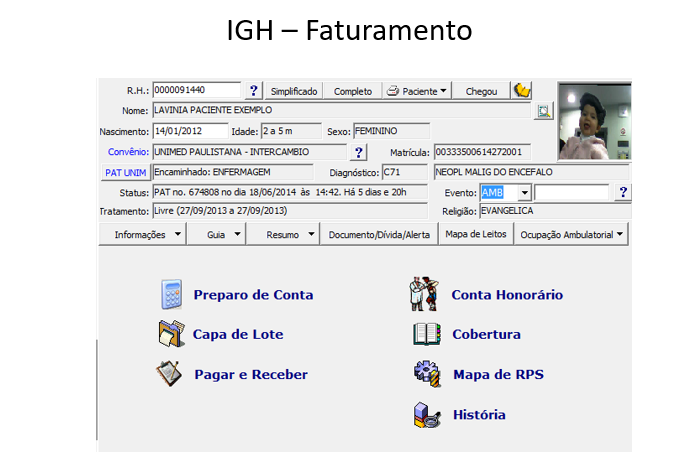Open the Cobertura book icon

tap(427, 334)
